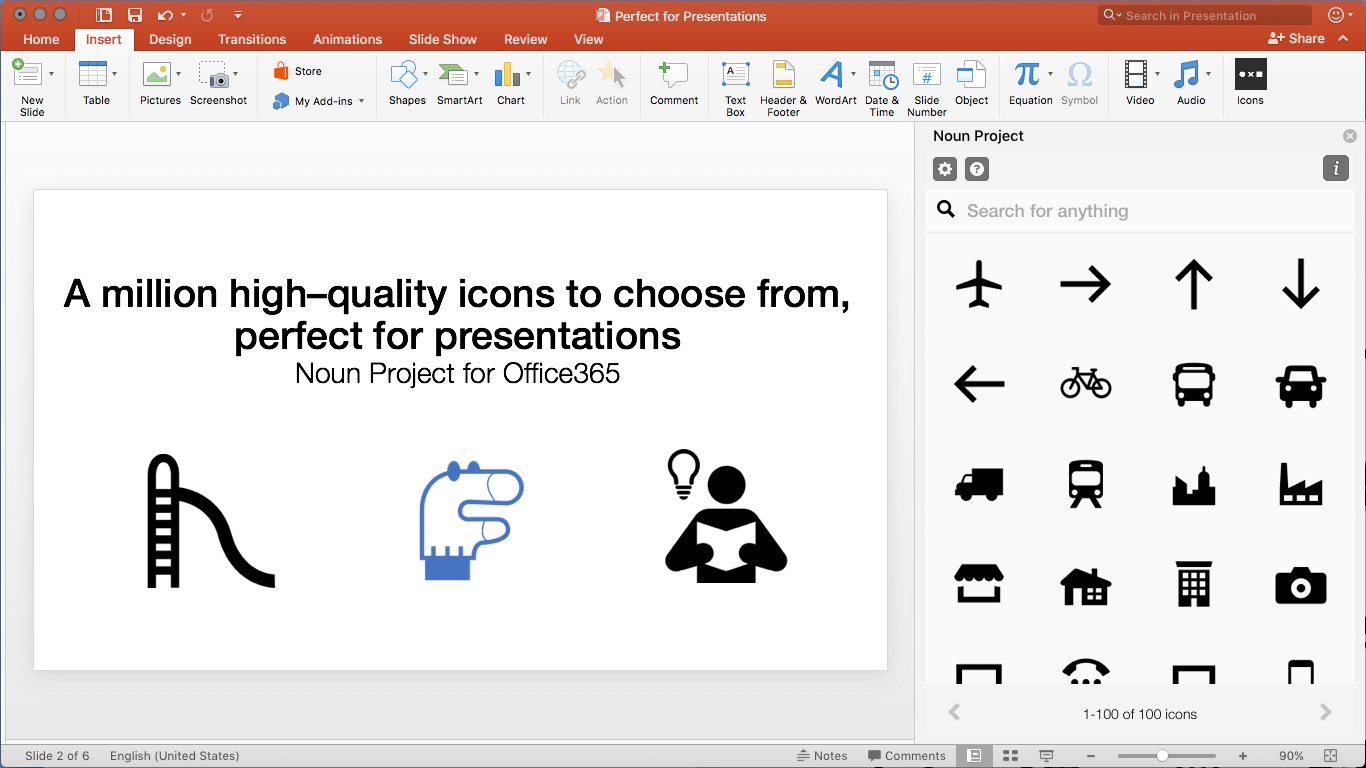The image size is (1366, 768).
Task: Open Comments from the status bar
Action: 906,755
